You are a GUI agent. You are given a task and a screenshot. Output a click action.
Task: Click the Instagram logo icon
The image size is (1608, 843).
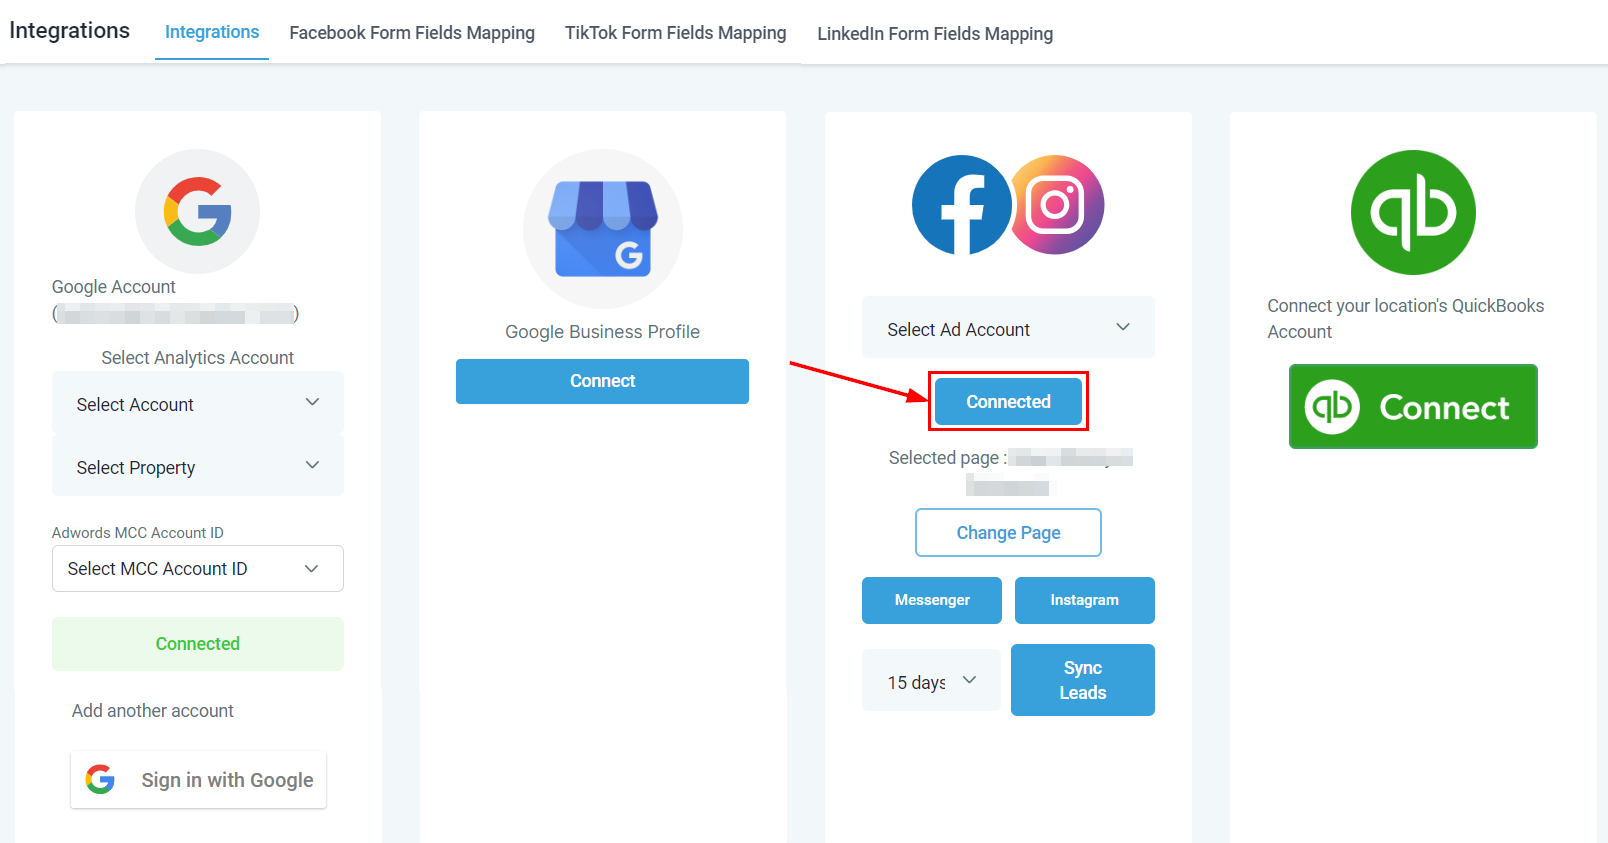(1058, 205)
